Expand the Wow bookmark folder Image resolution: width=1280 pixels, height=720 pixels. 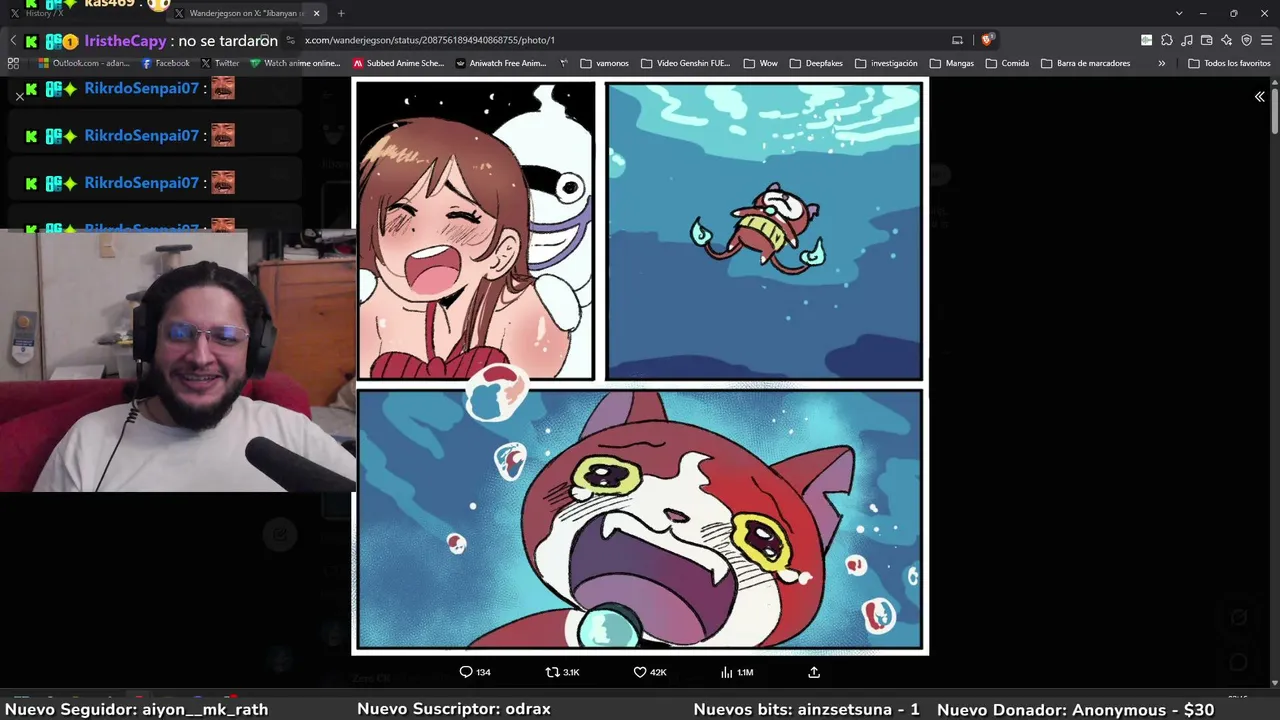coord(760,63)
